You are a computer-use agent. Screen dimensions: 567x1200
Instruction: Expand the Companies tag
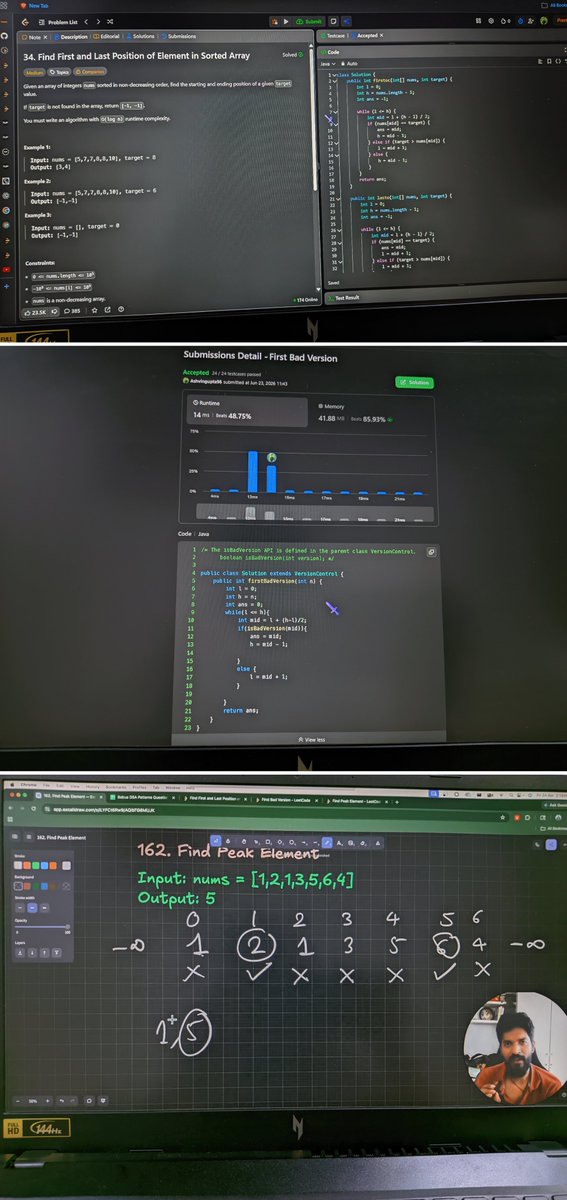click(x=91, y=72)
